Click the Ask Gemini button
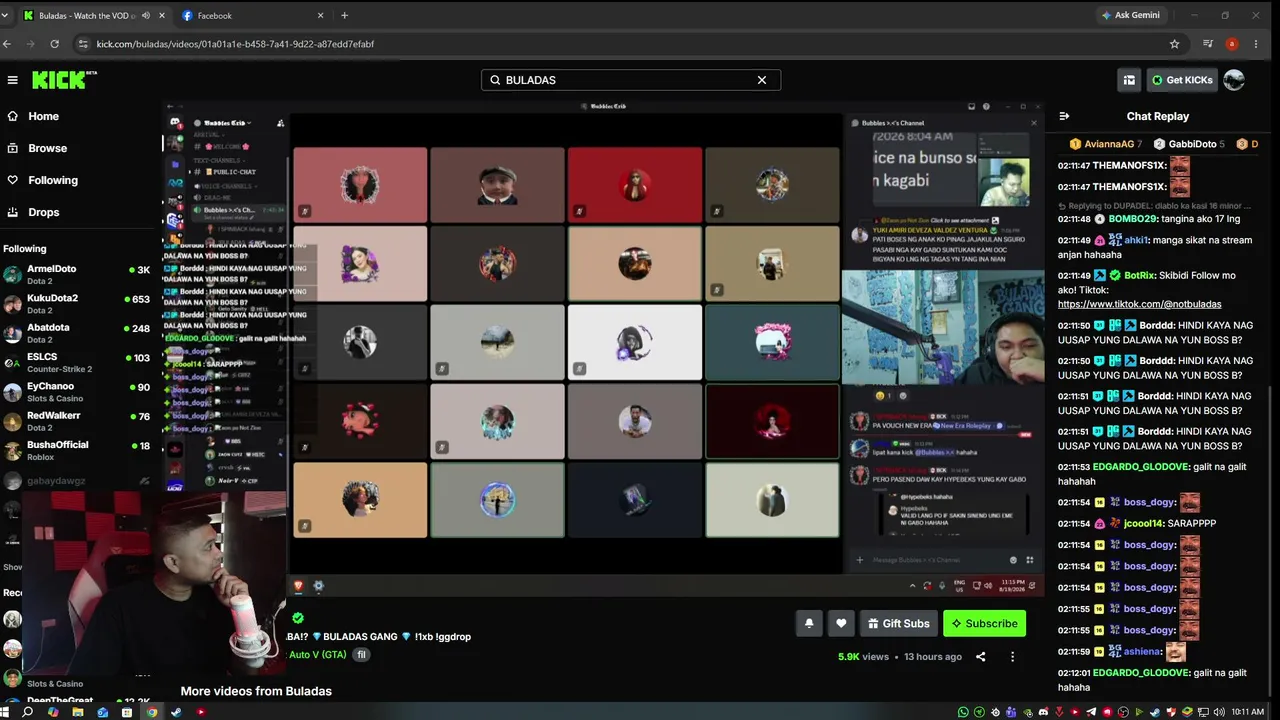Image resolution: width=1280 pixels, height=720 pixels. tap(1130, 15)
